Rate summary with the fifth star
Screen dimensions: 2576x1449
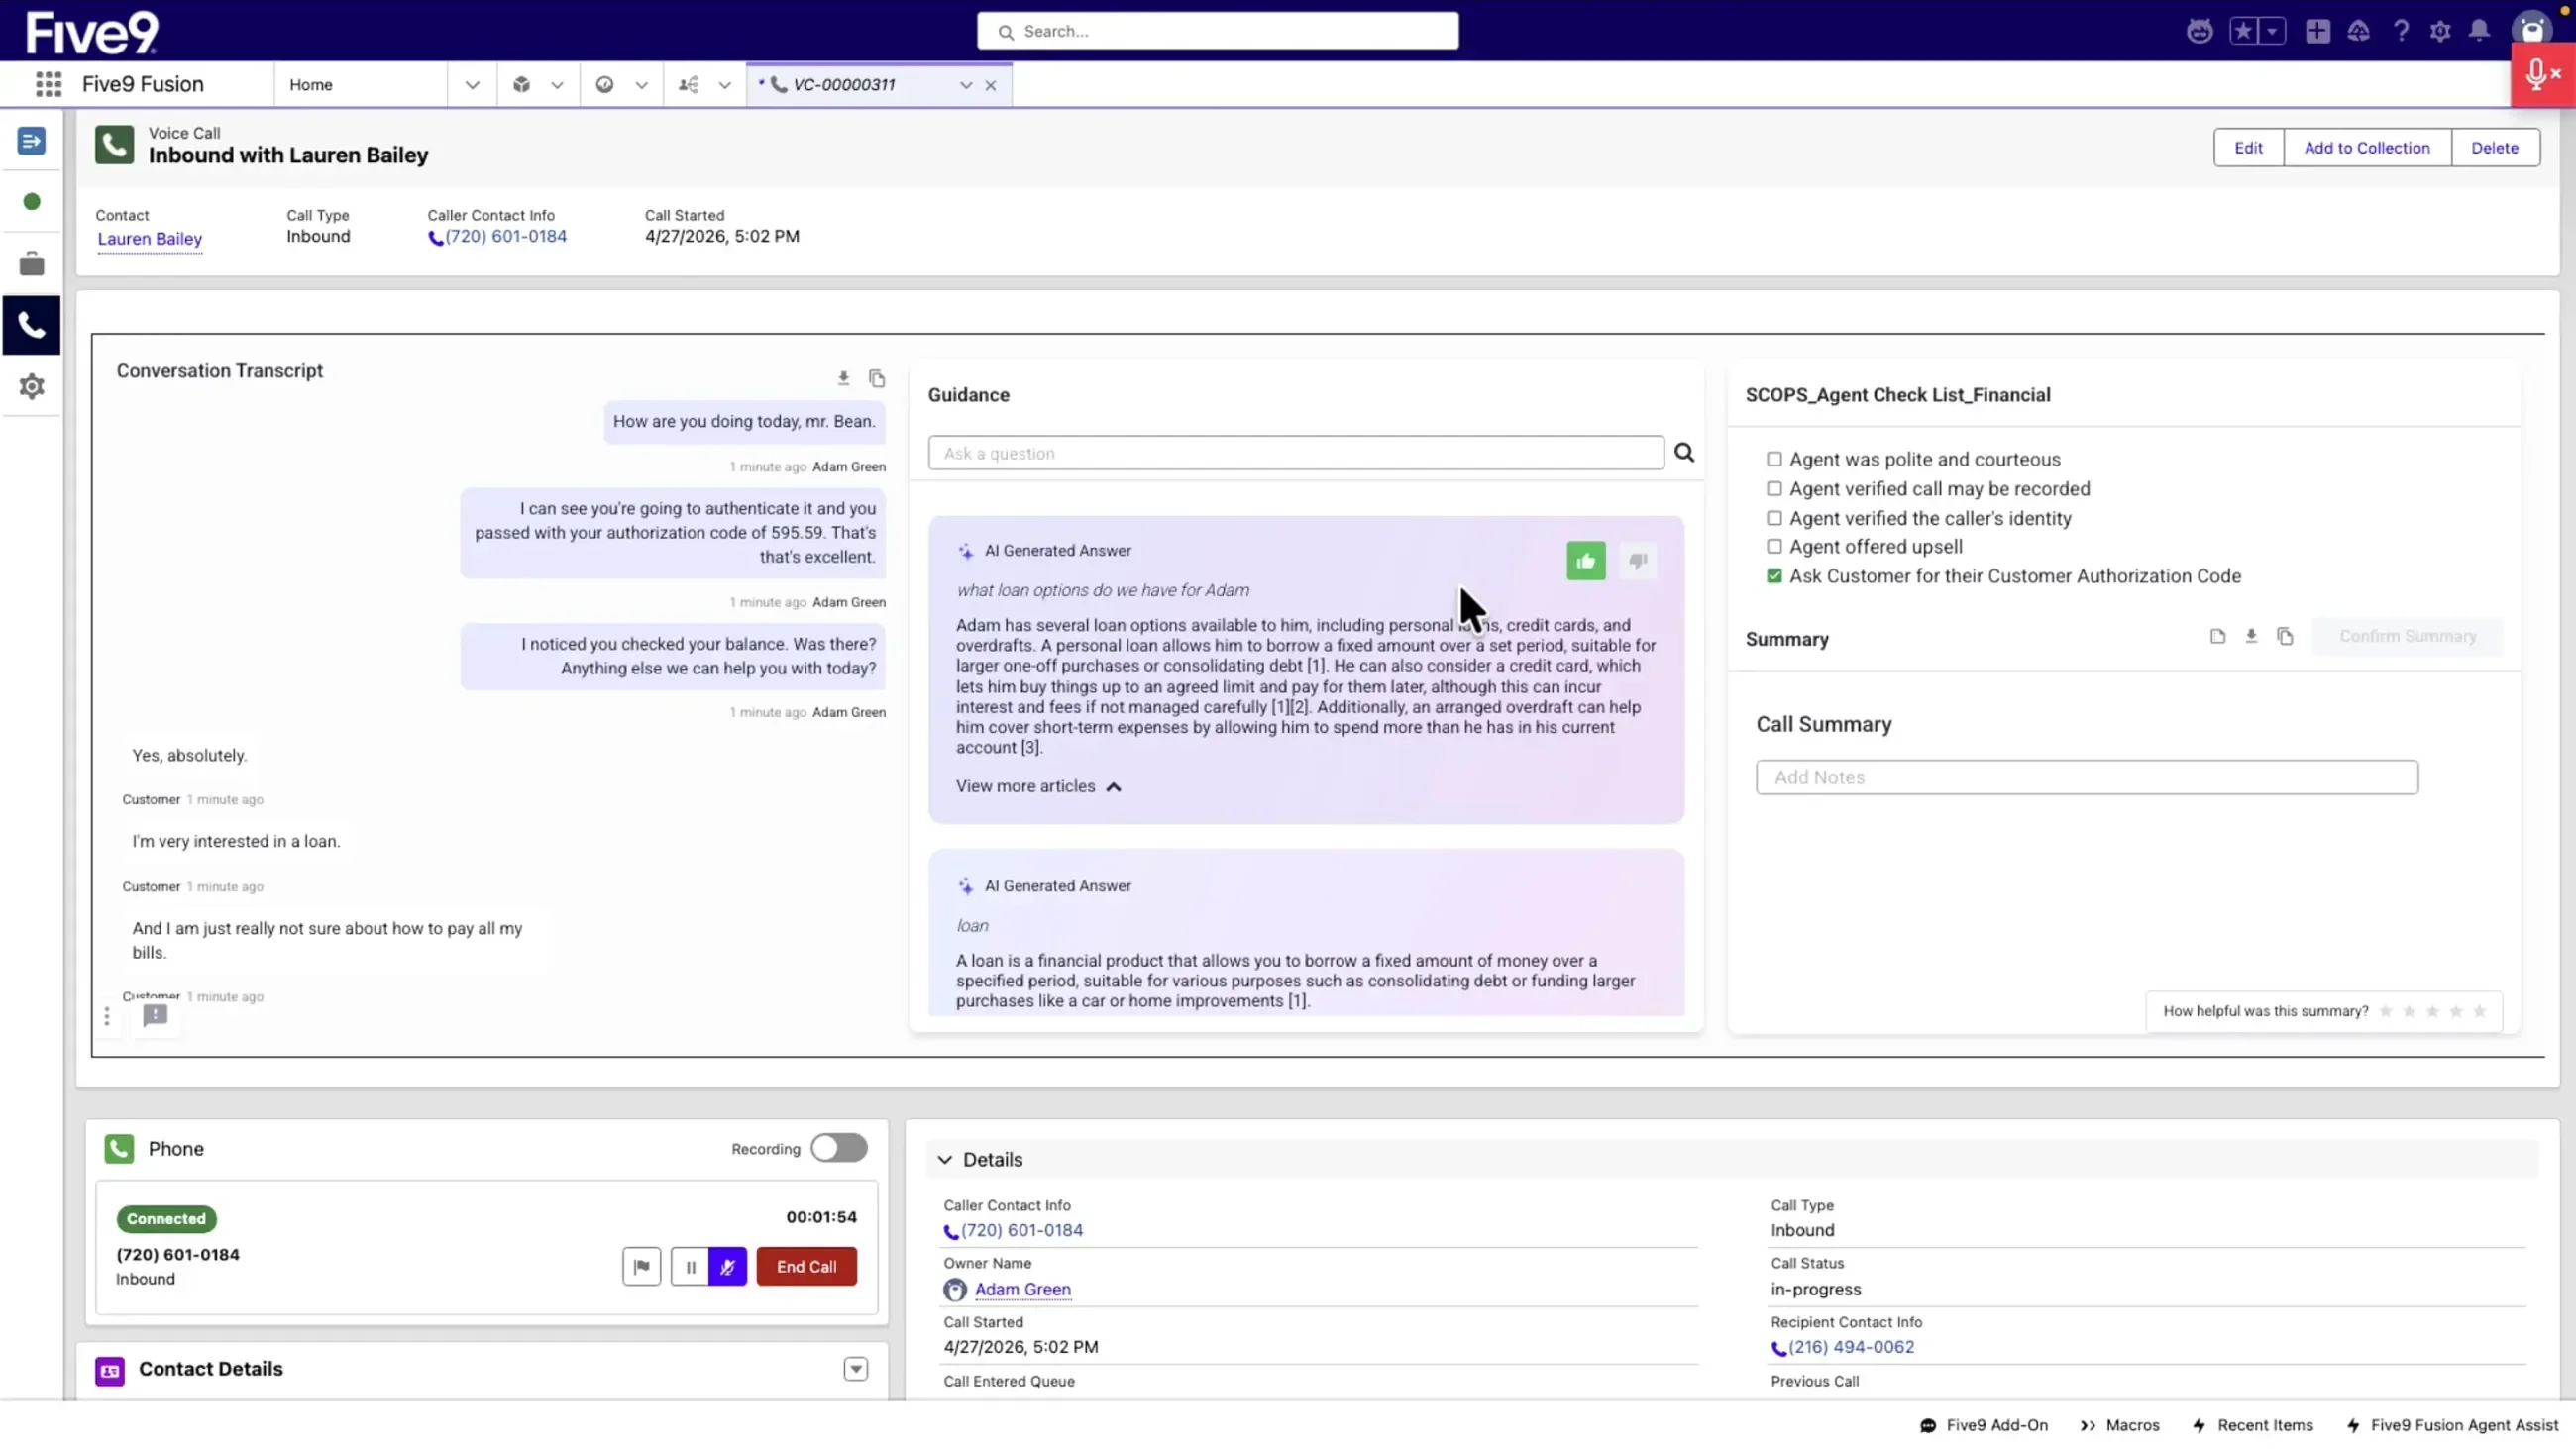[2479, 1011]
